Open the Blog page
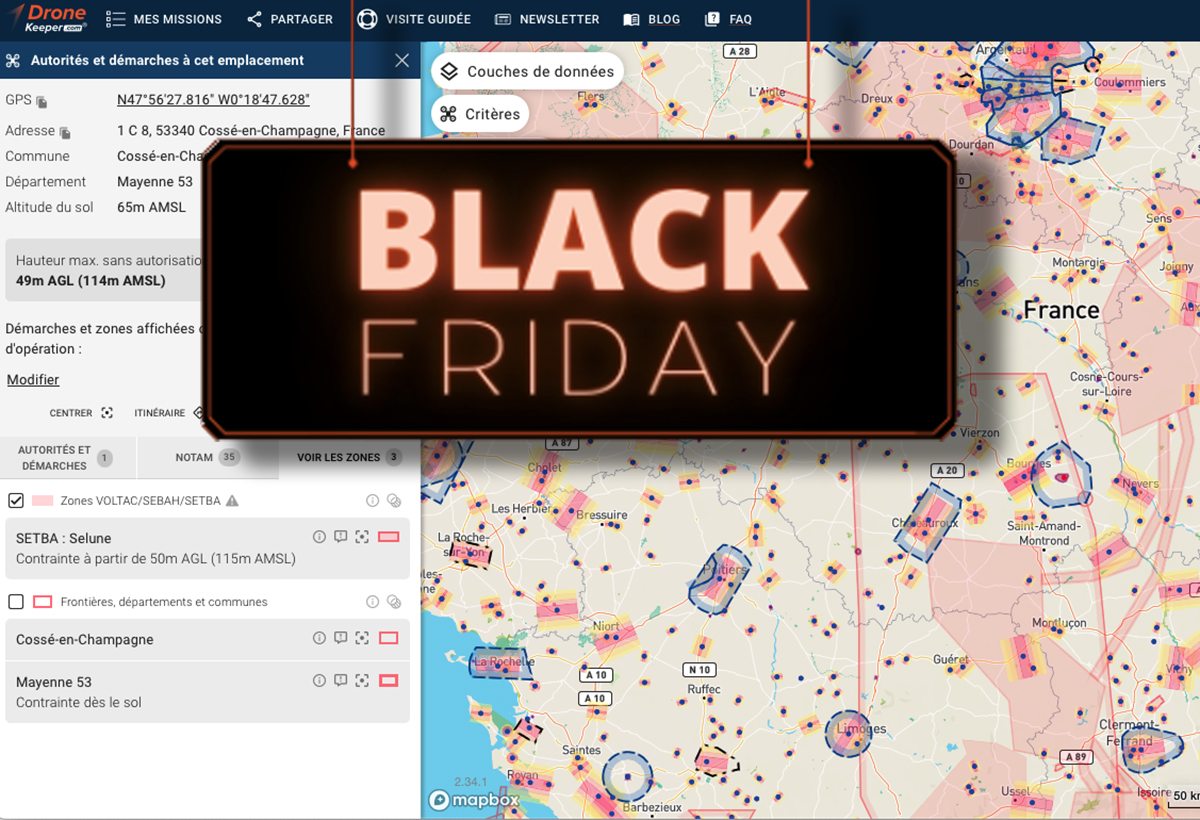Viewport: 1200px width, 820px height. [x=651, y=19]
